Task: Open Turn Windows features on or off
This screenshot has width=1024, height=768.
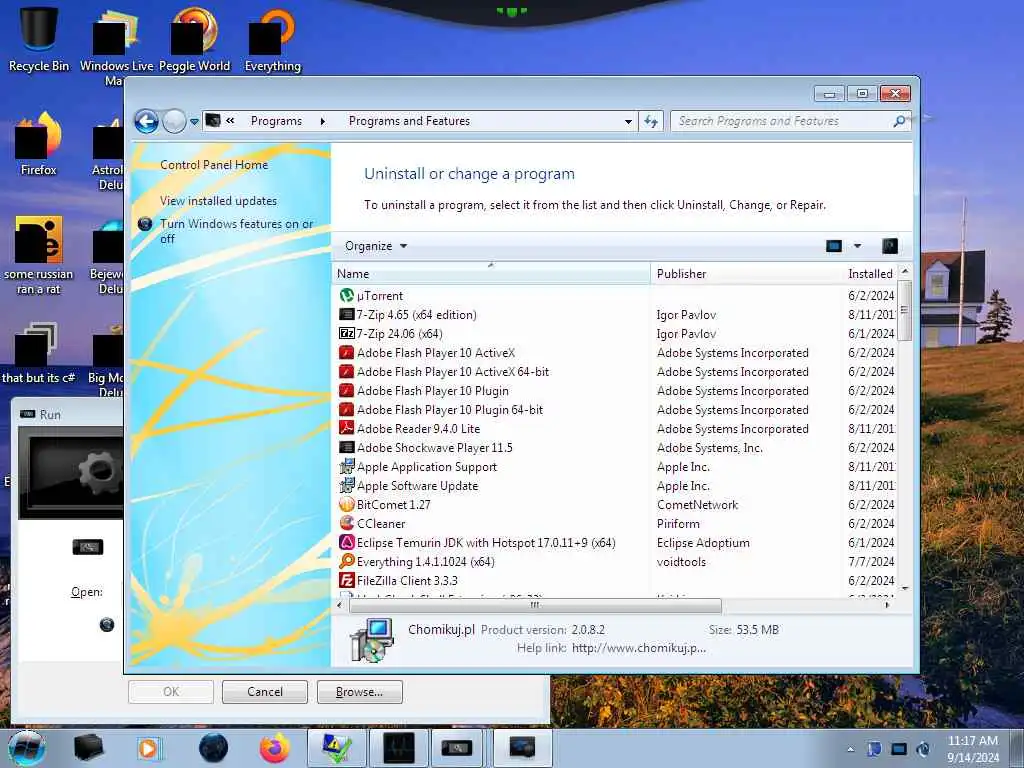Action: click(x=236, y=231)
